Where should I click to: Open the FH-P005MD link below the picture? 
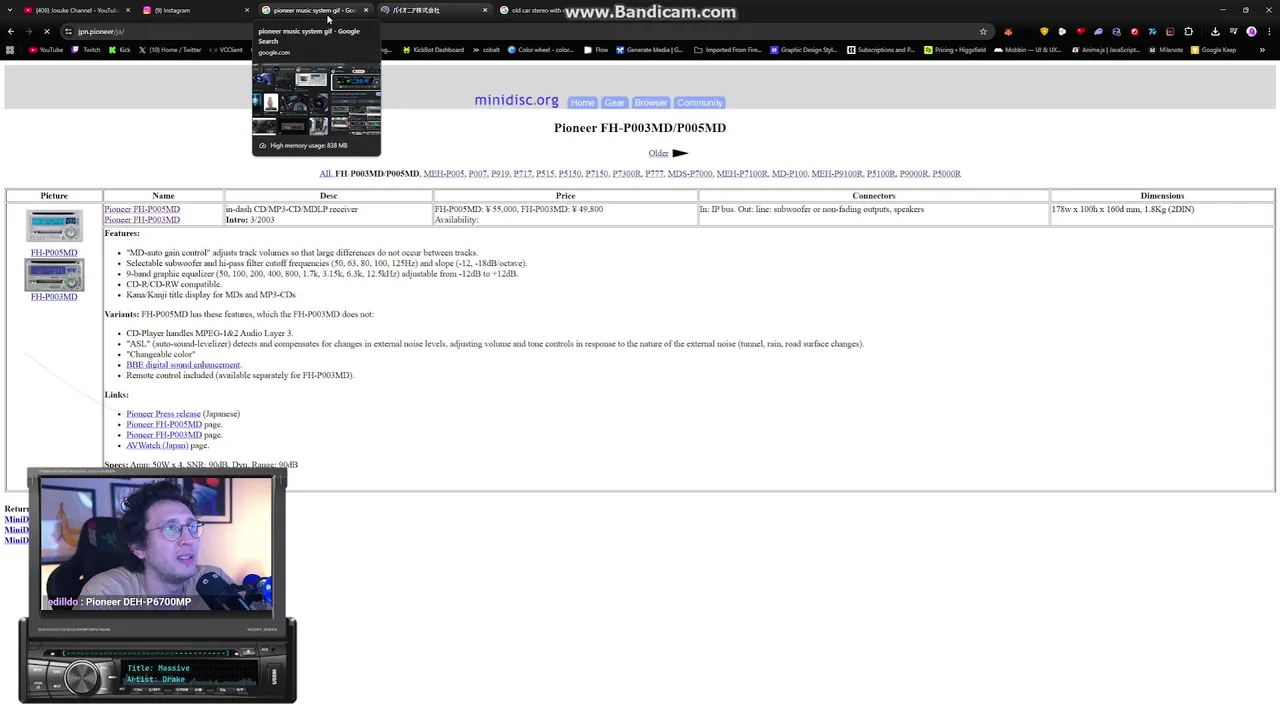(x=54, y=253)
